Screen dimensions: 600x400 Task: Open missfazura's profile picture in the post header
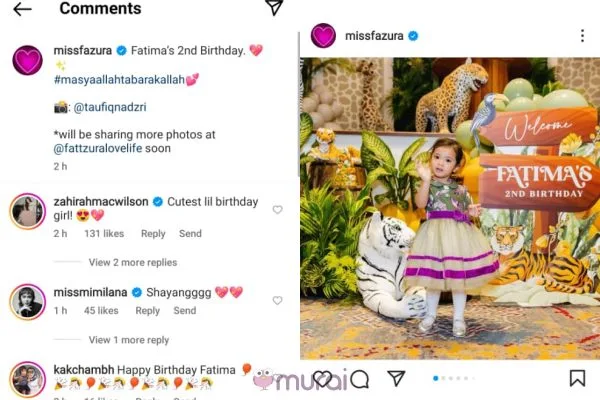pyautogui.click(x=323, y=36)
